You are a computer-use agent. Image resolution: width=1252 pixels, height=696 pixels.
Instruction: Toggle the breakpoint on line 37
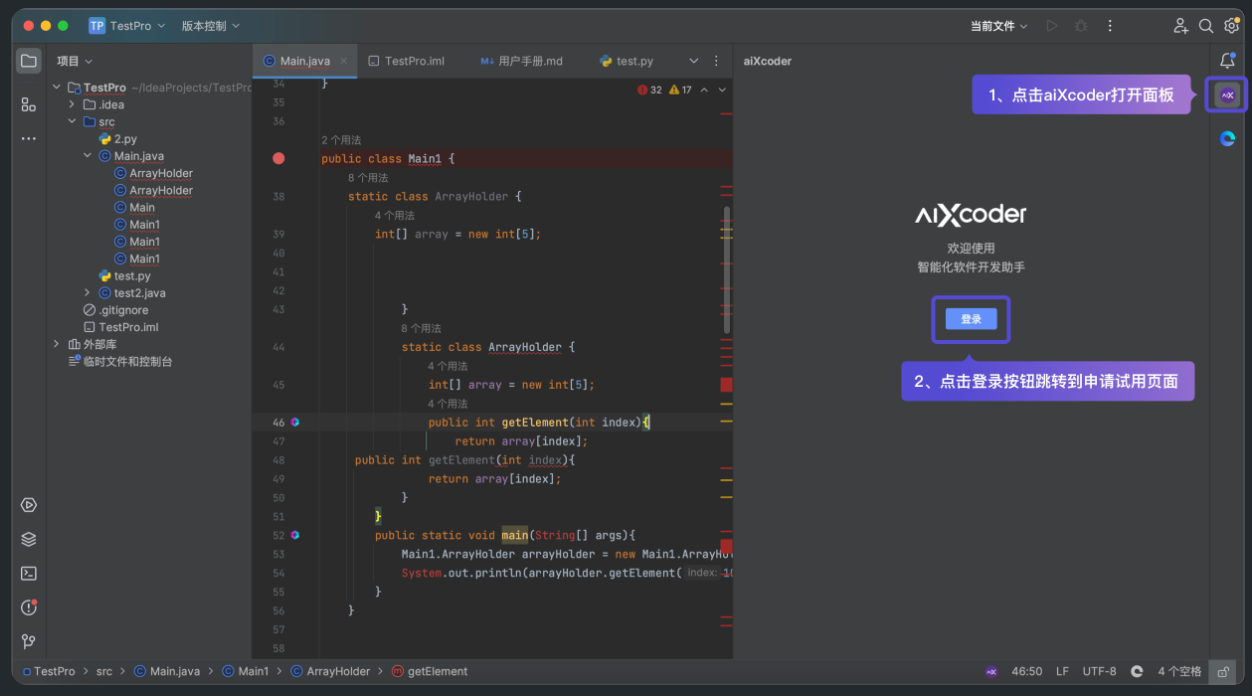[280, 157]
